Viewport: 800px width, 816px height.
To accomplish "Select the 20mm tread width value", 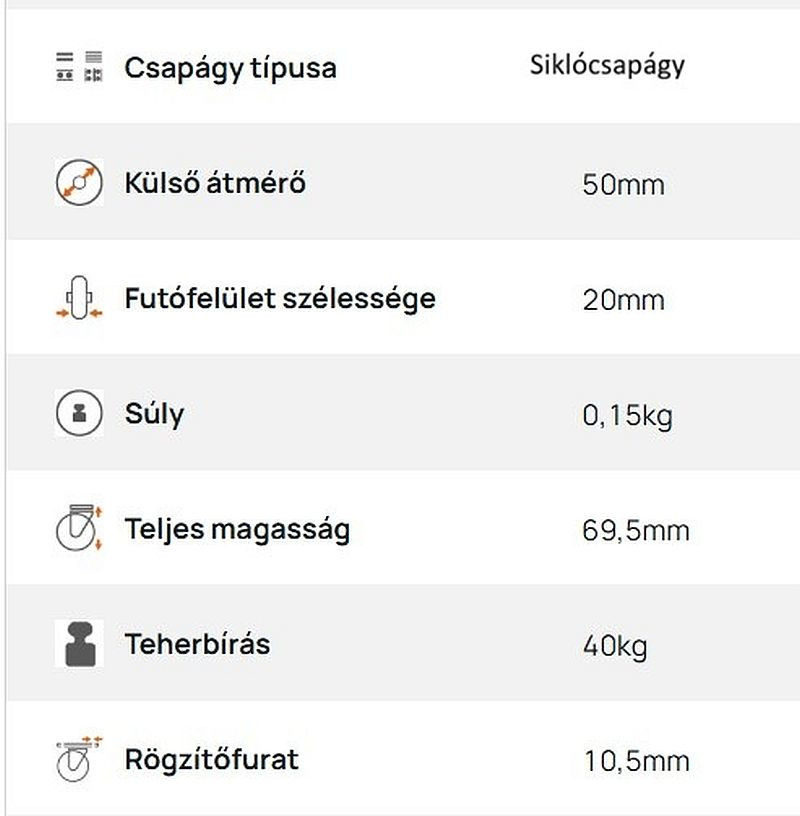I will pos(624,300).
